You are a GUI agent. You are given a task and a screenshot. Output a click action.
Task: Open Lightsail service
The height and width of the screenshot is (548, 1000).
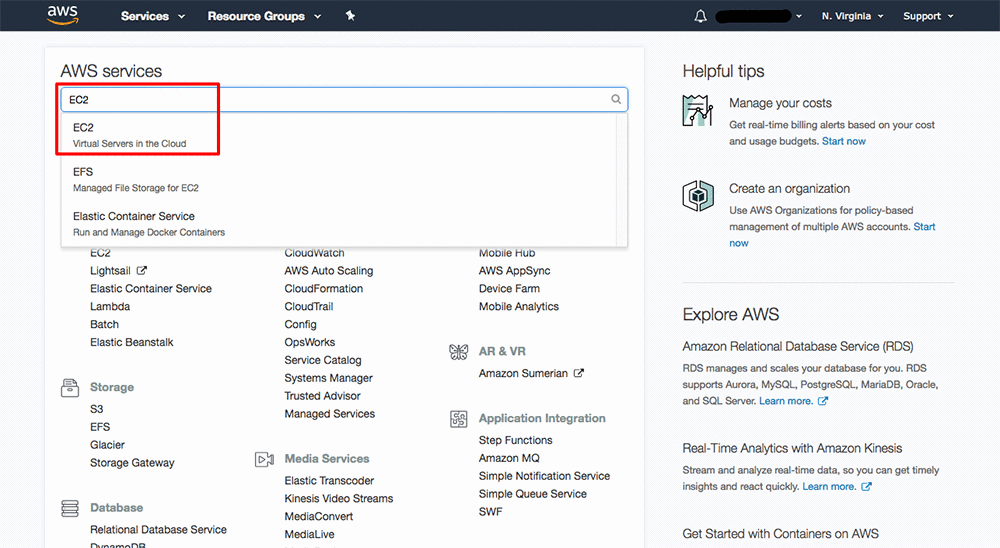110,270
